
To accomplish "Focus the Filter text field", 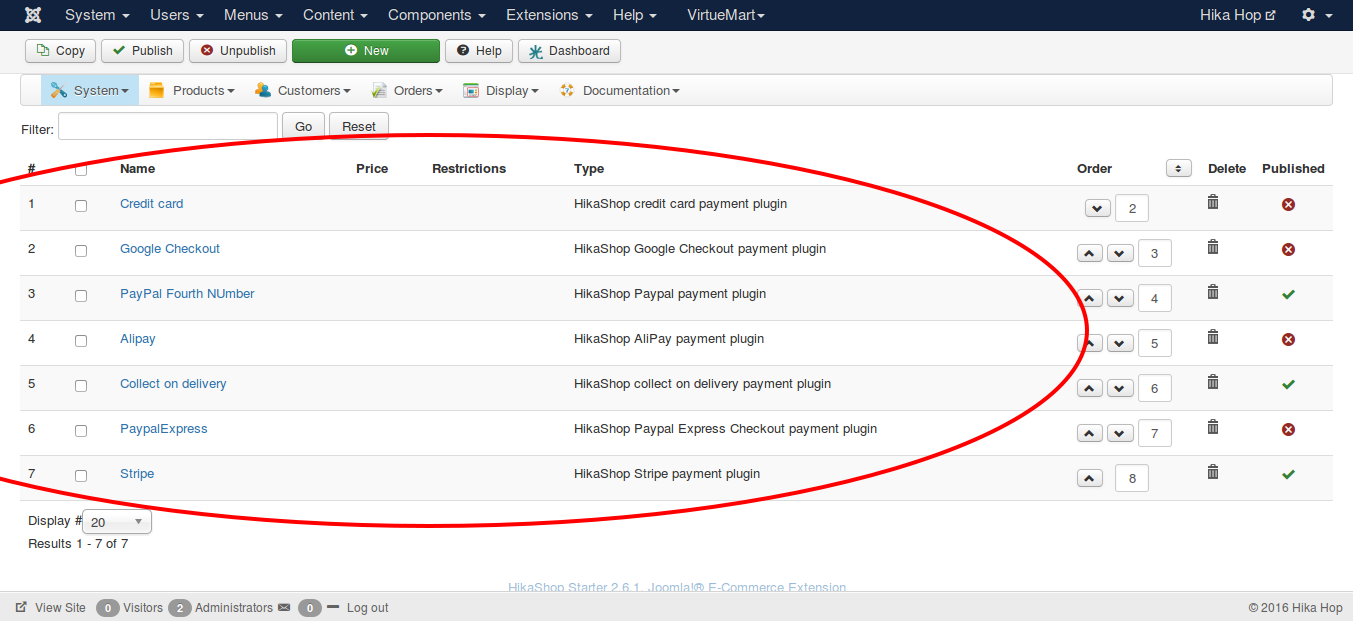I will pos(168,126).
